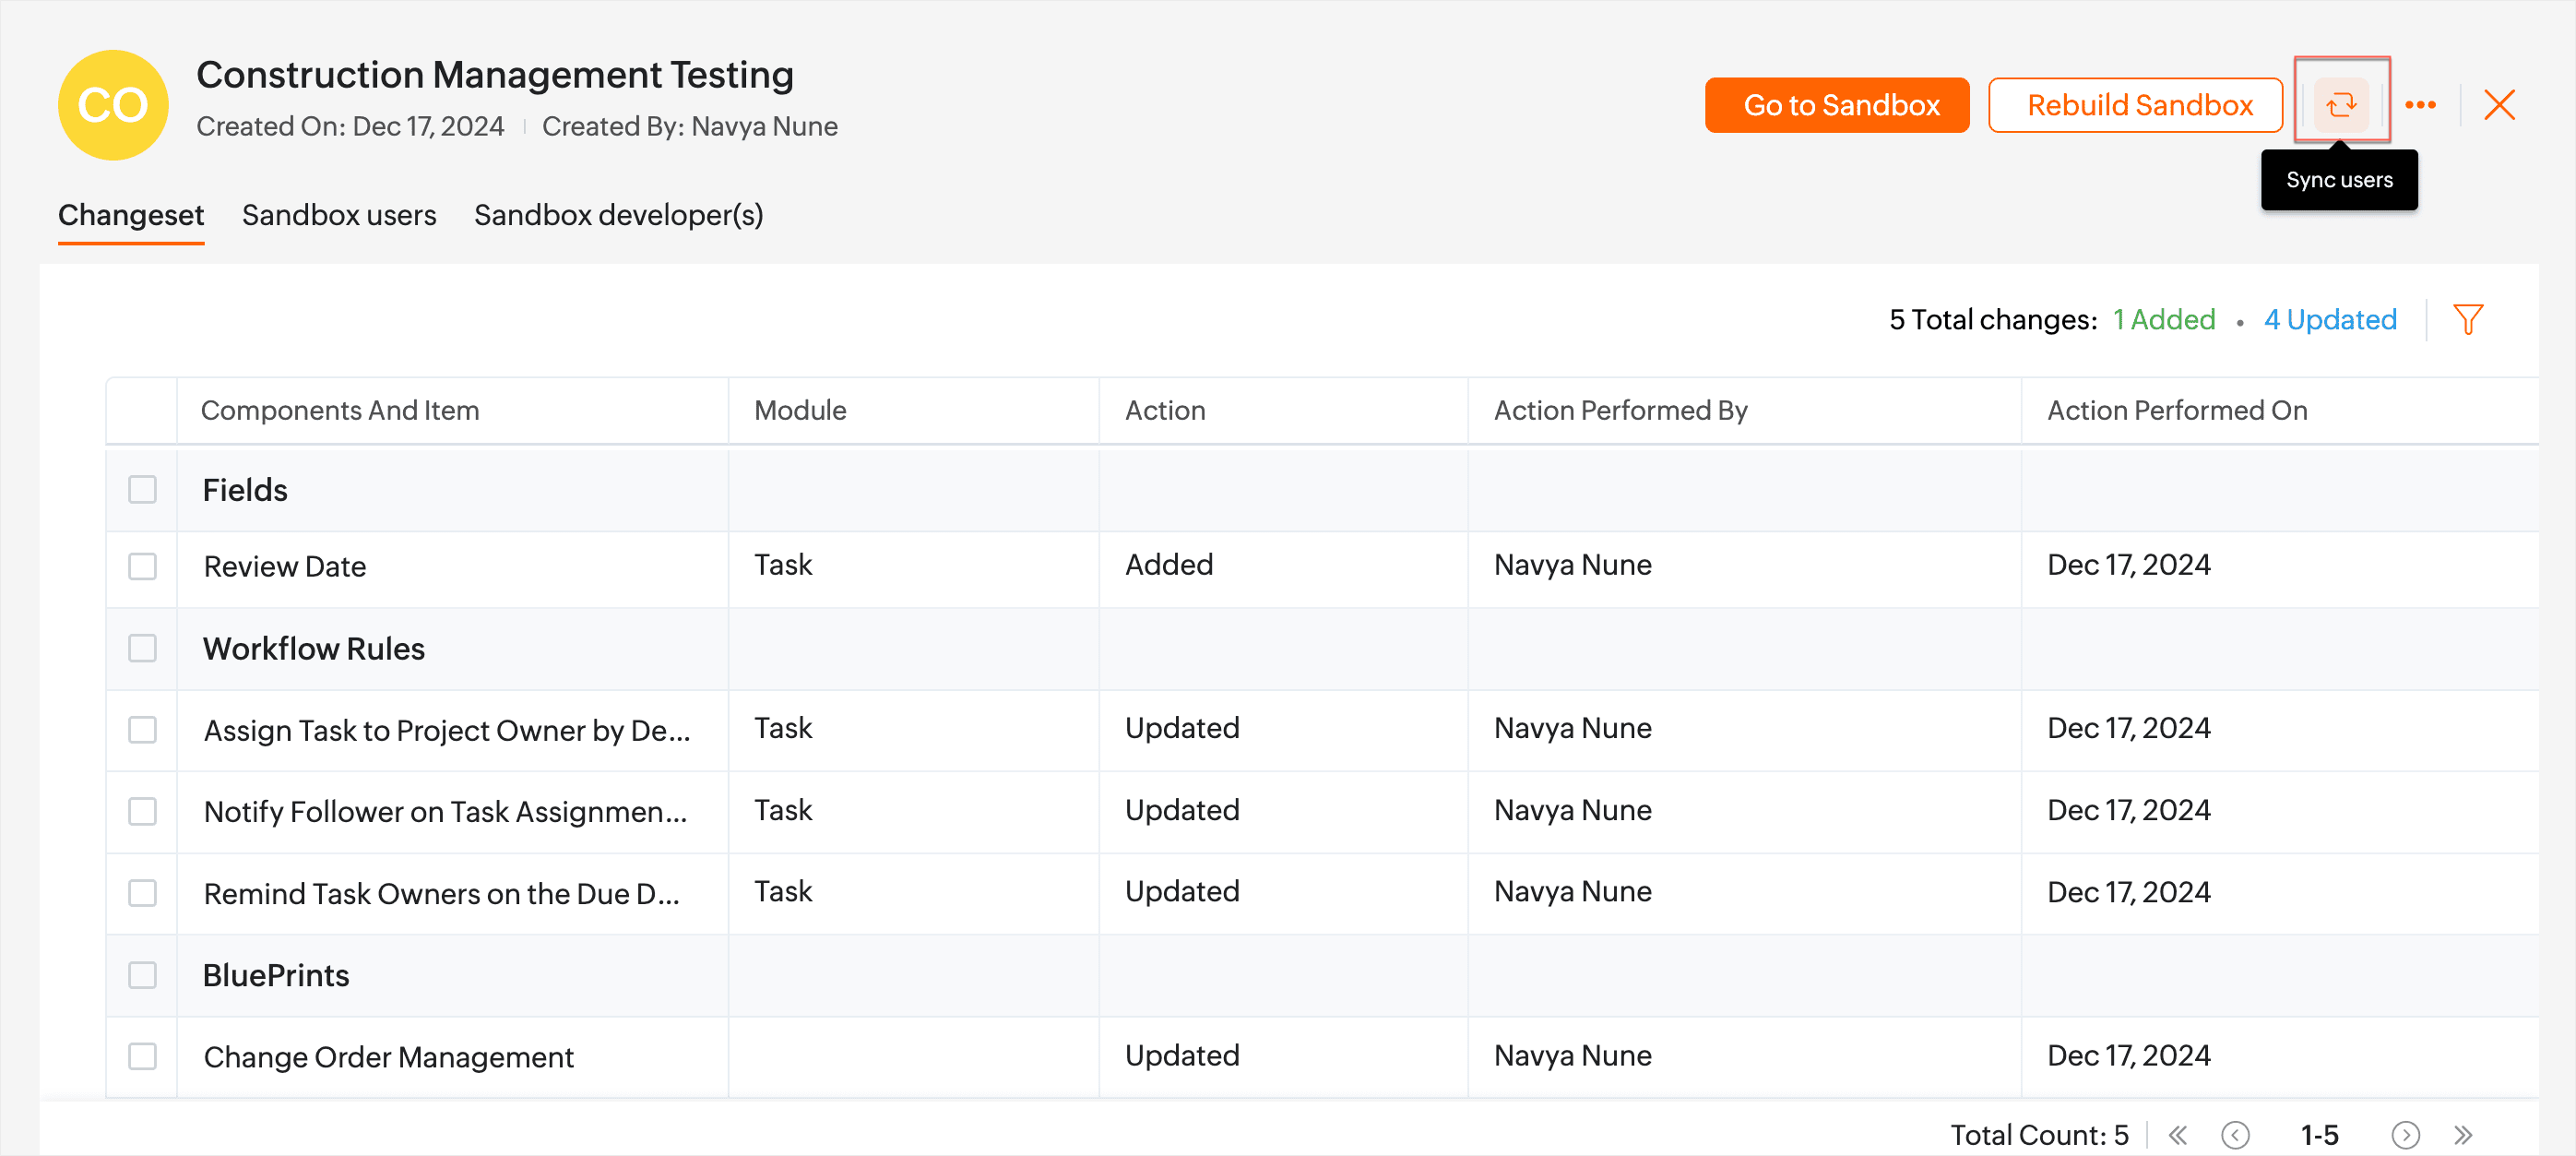The width and height of the screenshot is (2576, 1156).
Task: Go to the previous page arrow
Action: tap(2235, 1134)
